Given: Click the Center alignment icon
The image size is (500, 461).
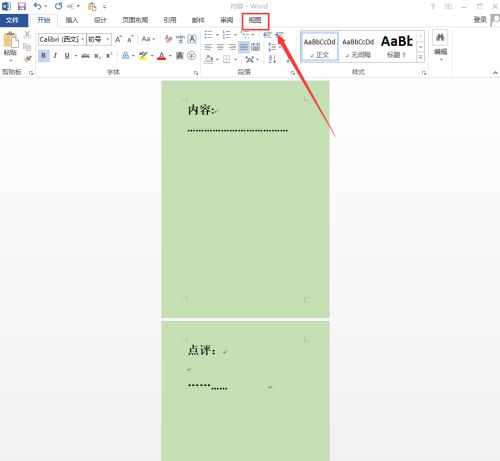Looking at the screenshot, I should (220, 47).
